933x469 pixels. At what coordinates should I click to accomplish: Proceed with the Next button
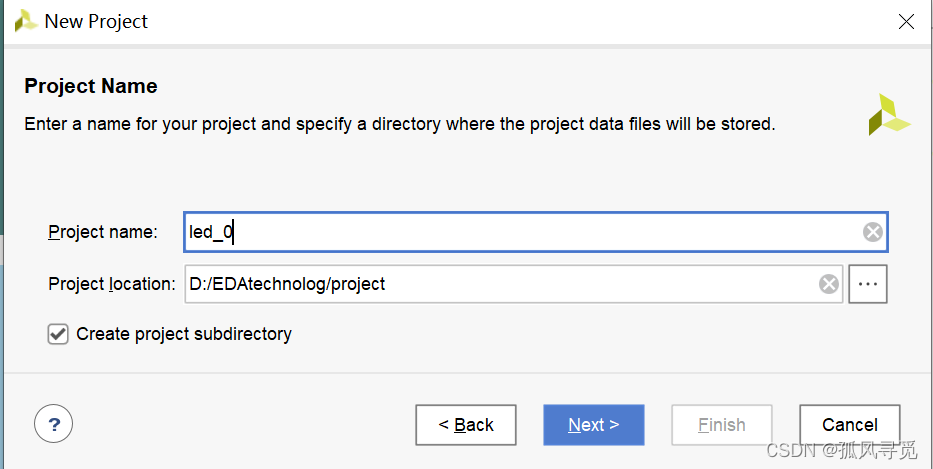click(x=593, y=425)
